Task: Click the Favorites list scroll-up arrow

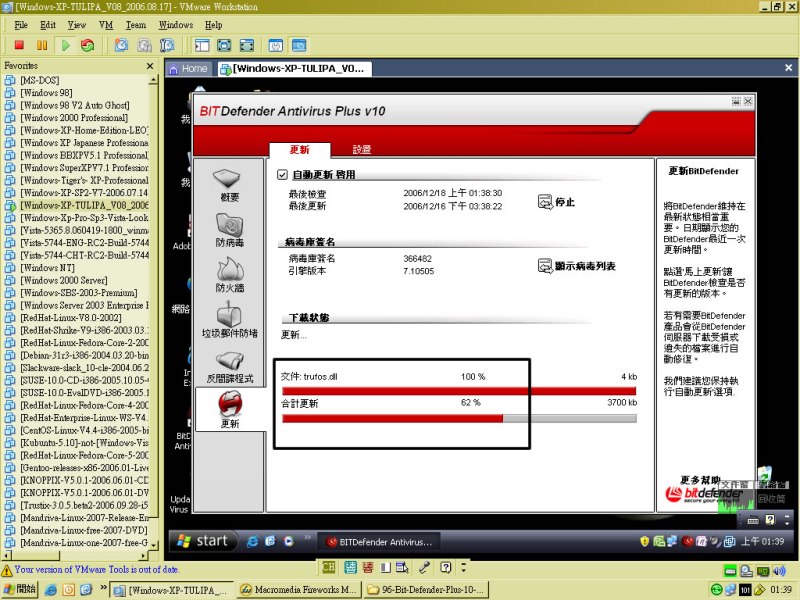Action: coord(153,80)
